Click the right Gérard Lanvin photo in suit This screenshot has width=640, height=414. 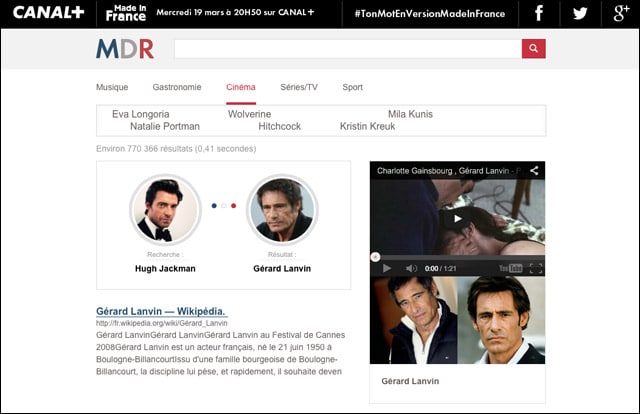click(501, 320)
